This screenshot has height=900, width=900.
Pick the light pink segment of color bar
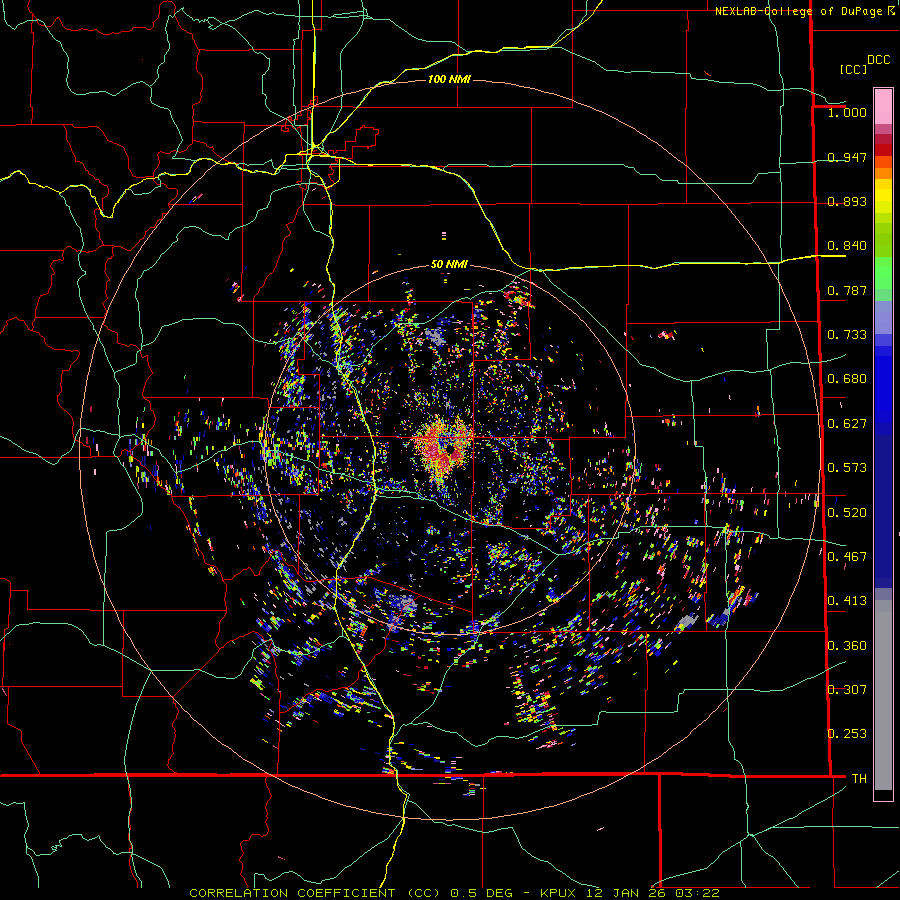coord(883,106)
